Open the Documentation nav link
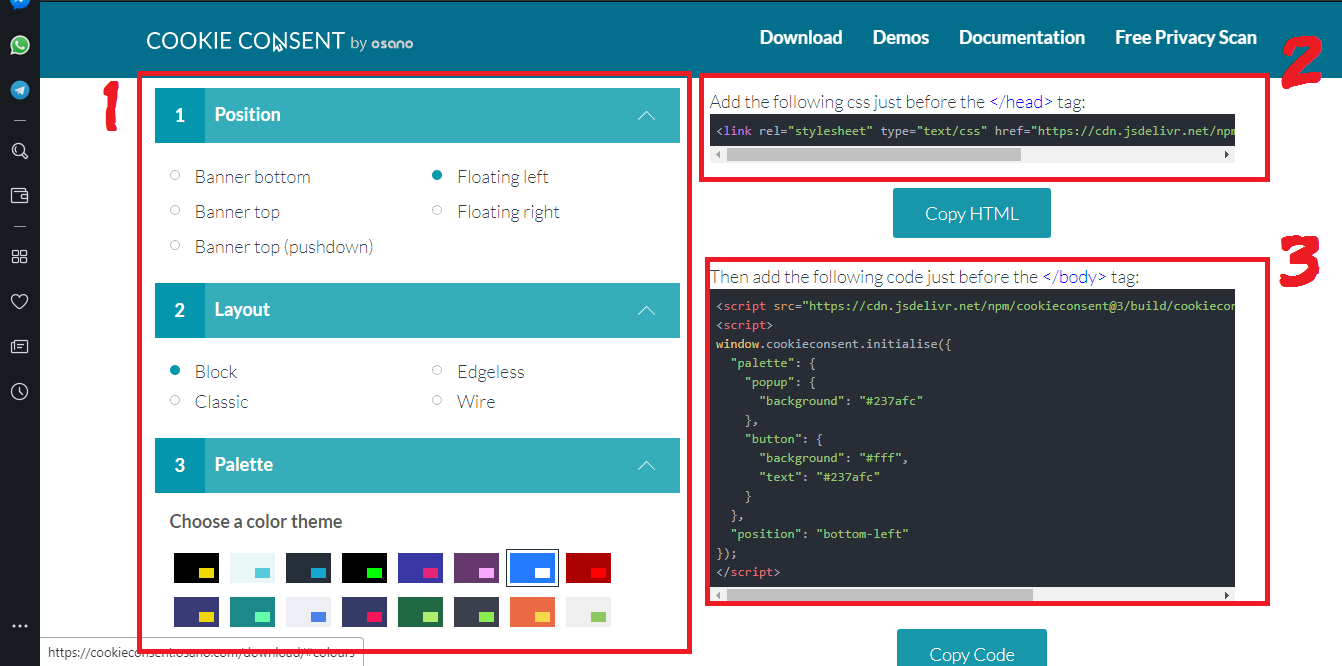The image size is (1342, 666). click(x=1021, y=38)
